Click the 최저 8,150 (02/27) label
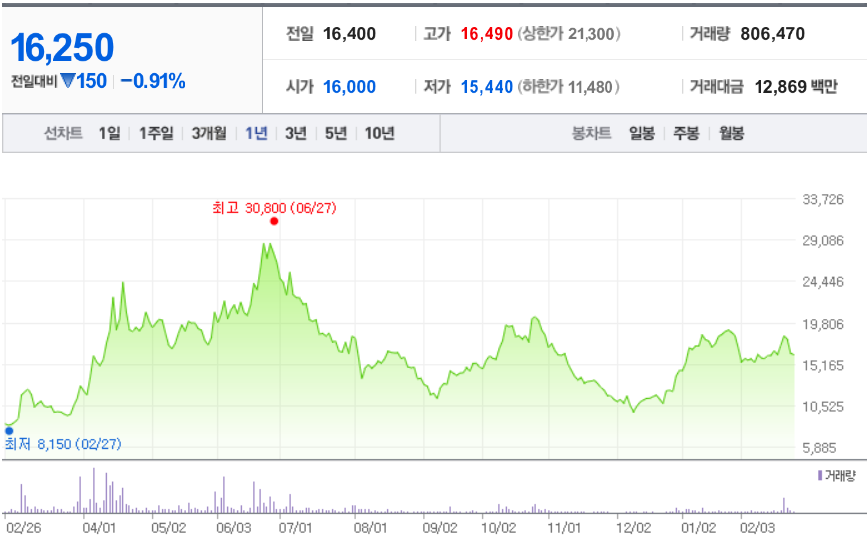Viewport: 867px width, 540px height. pyautogui.click(x=63, y=444)
